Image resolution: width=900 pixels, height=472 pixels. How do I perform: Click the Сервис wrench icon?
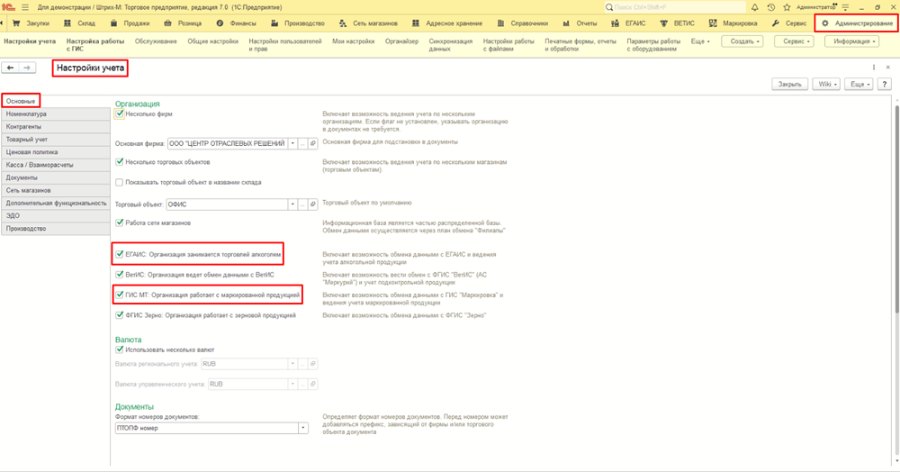[x=775, y=24]
